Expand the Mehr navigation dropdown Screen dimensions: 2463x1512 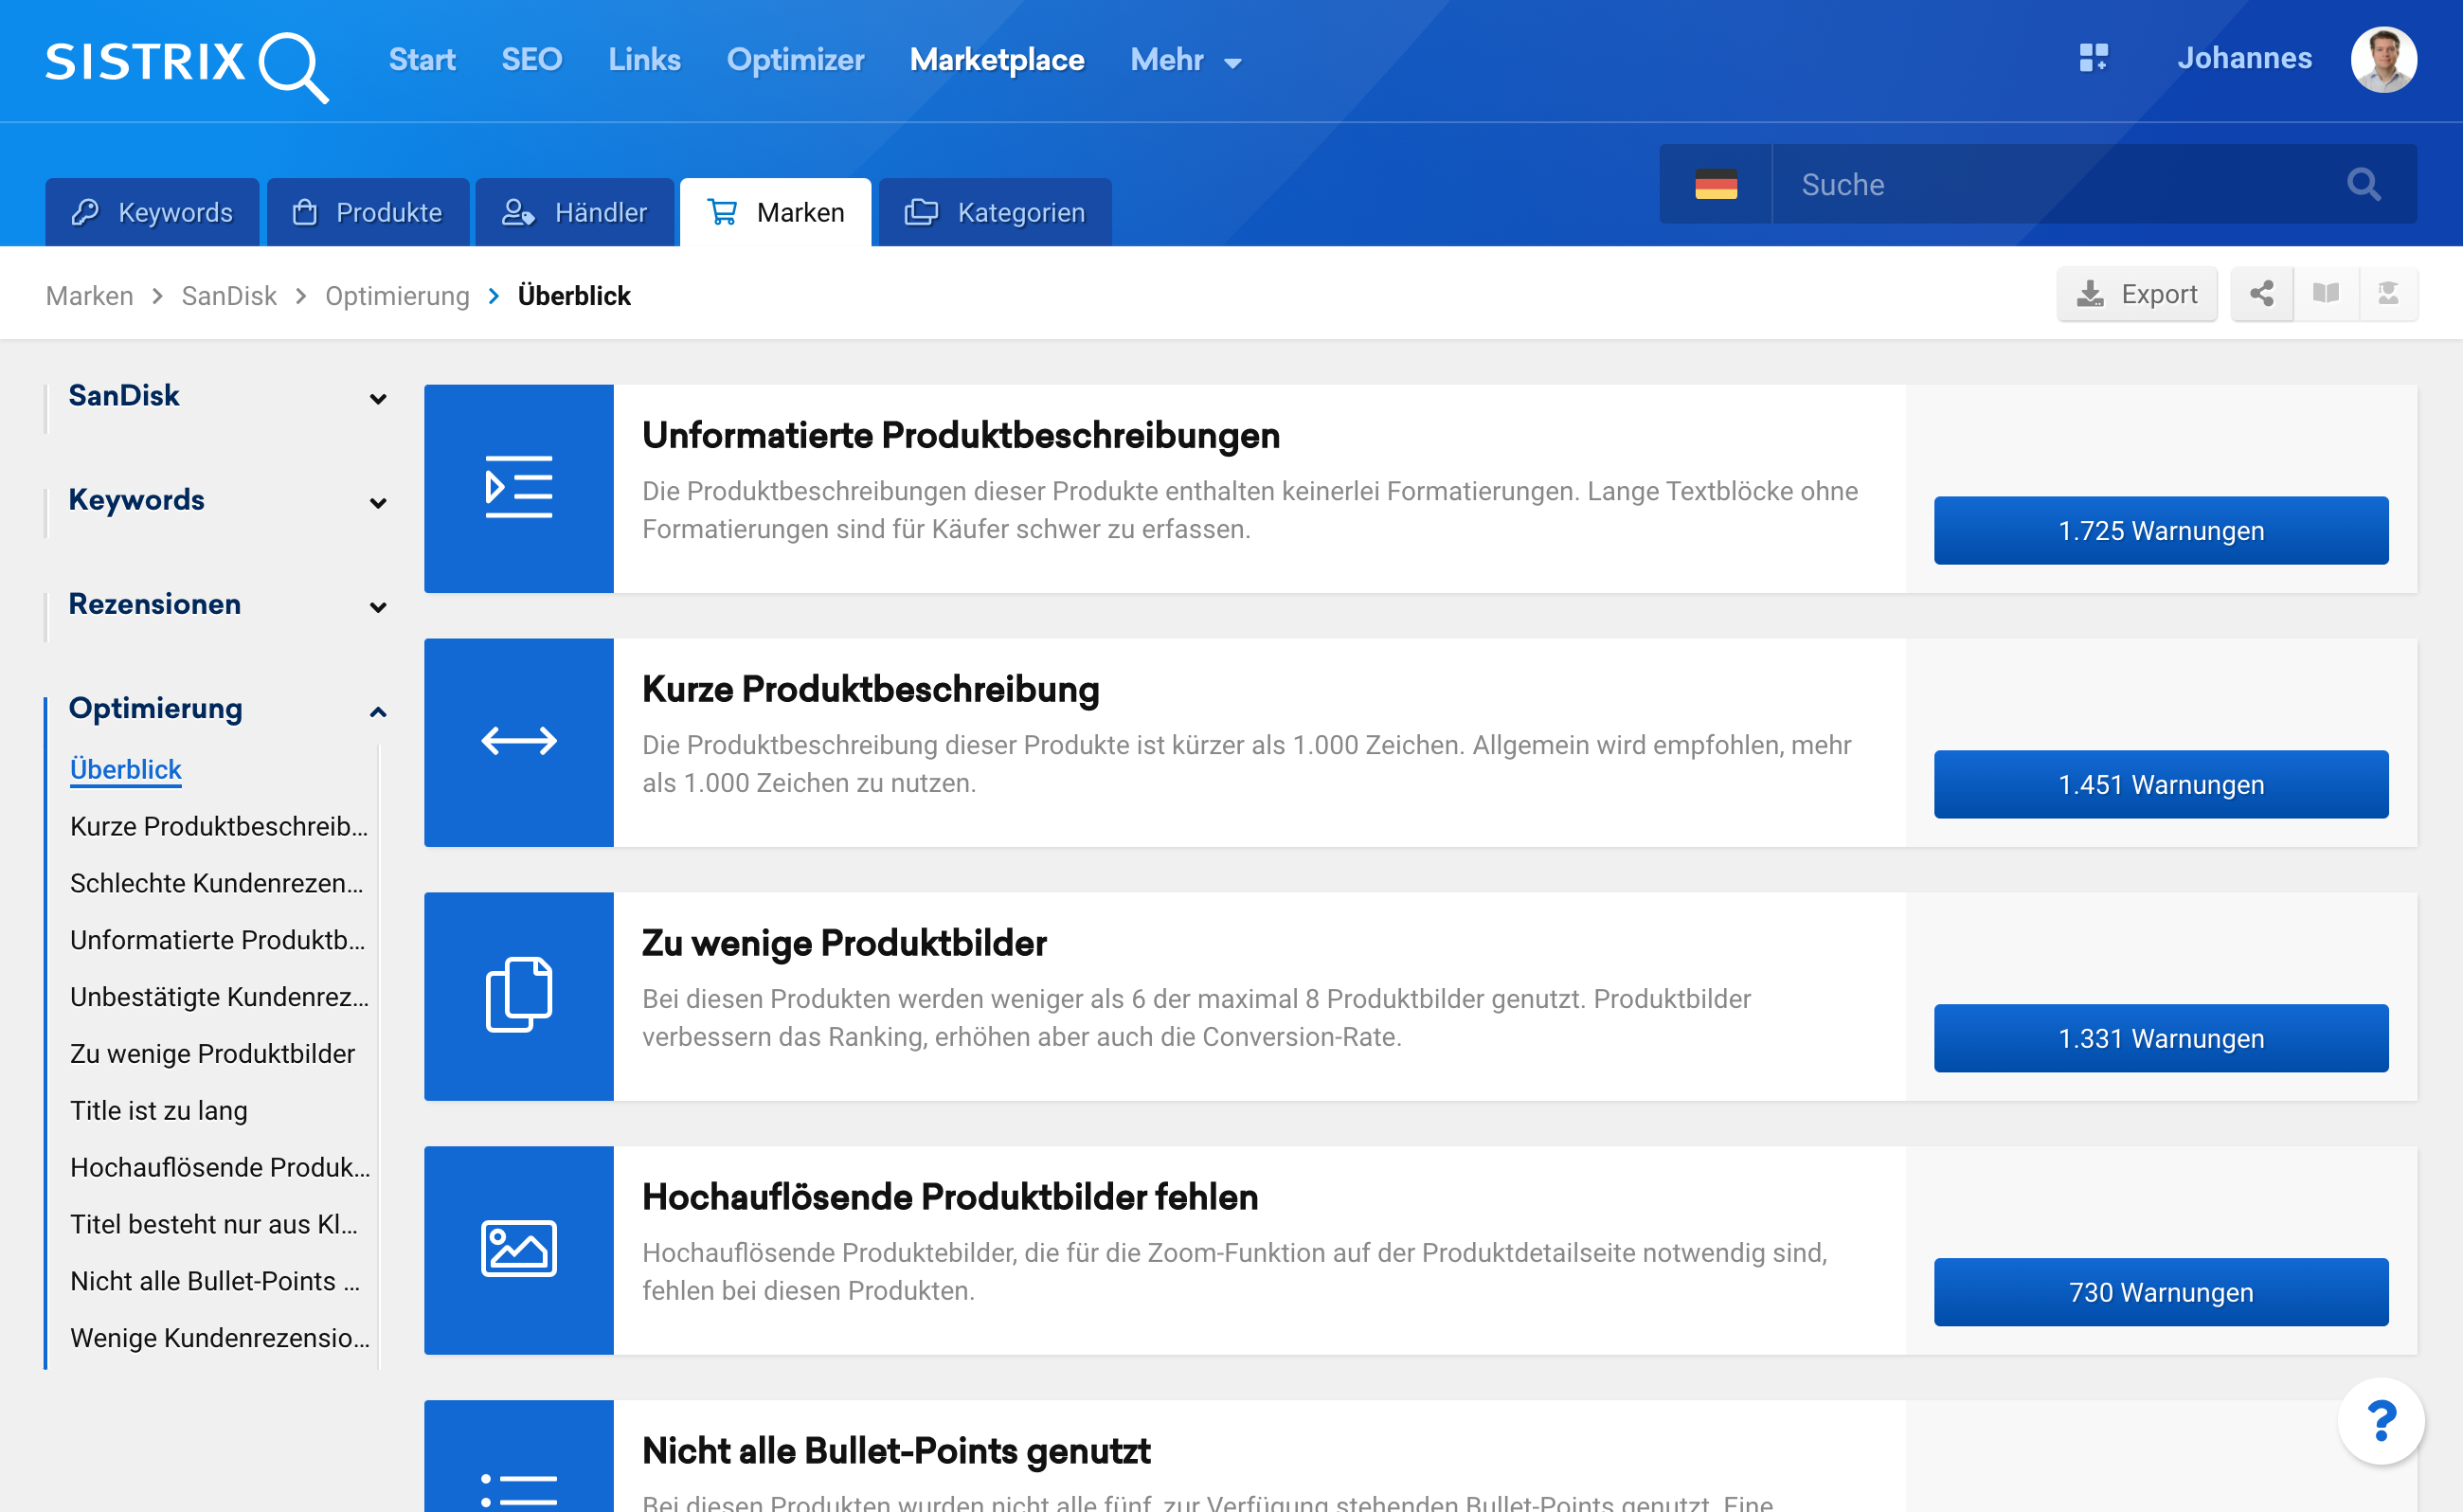1186,60
